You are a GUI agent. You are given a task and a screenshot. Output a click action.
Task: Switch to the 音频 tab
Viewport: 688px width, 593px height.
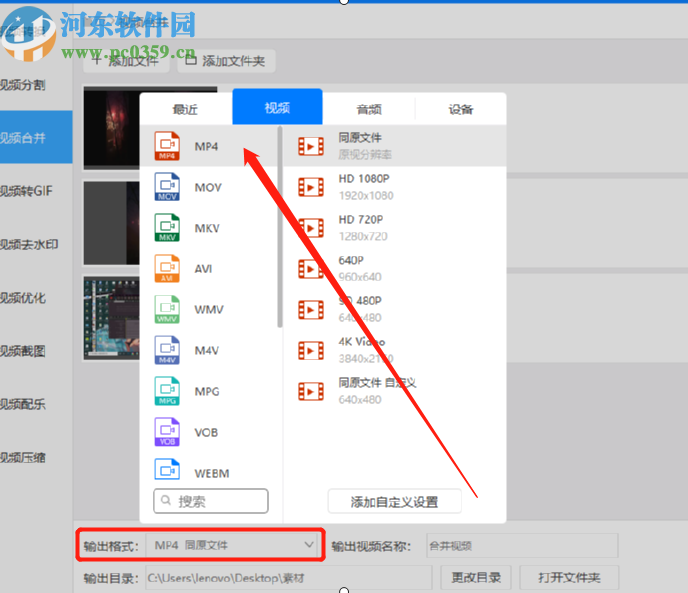click(x=369, y=109)
